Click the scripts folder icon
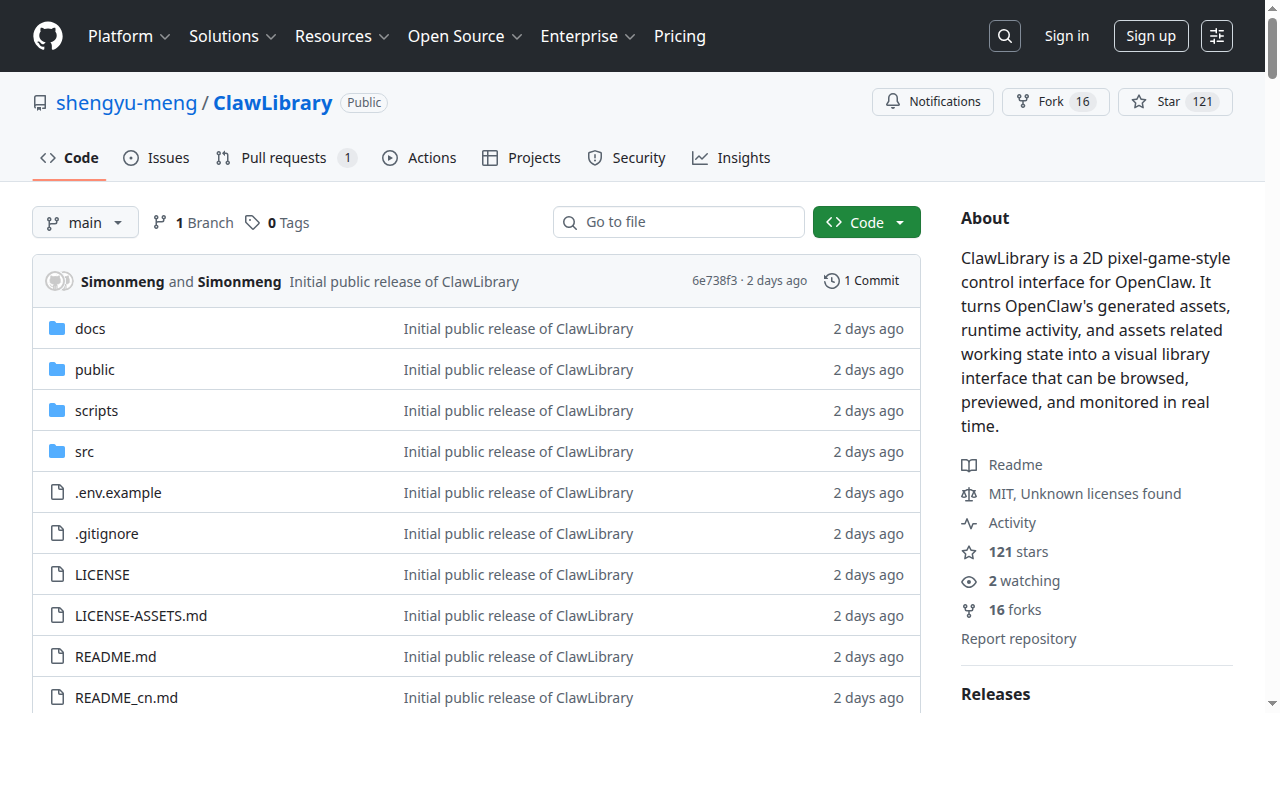 point(57,411)
